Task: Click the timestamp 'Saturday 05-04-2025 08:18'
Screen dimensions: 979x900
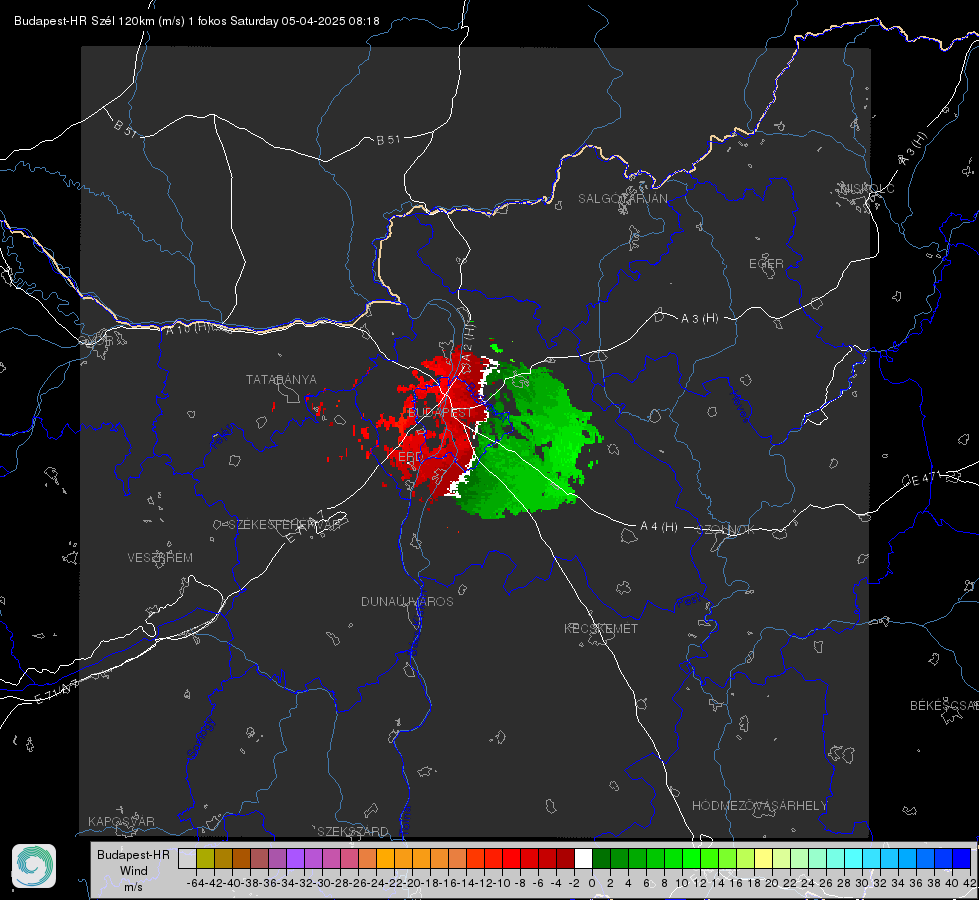Action: [x=305, y=21]
